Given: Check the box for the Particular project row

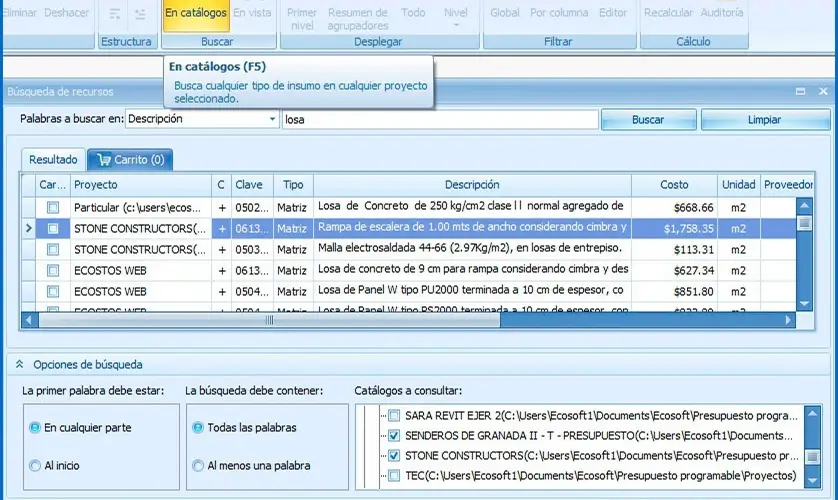Looking at the screenshot, I should (53, 208).
